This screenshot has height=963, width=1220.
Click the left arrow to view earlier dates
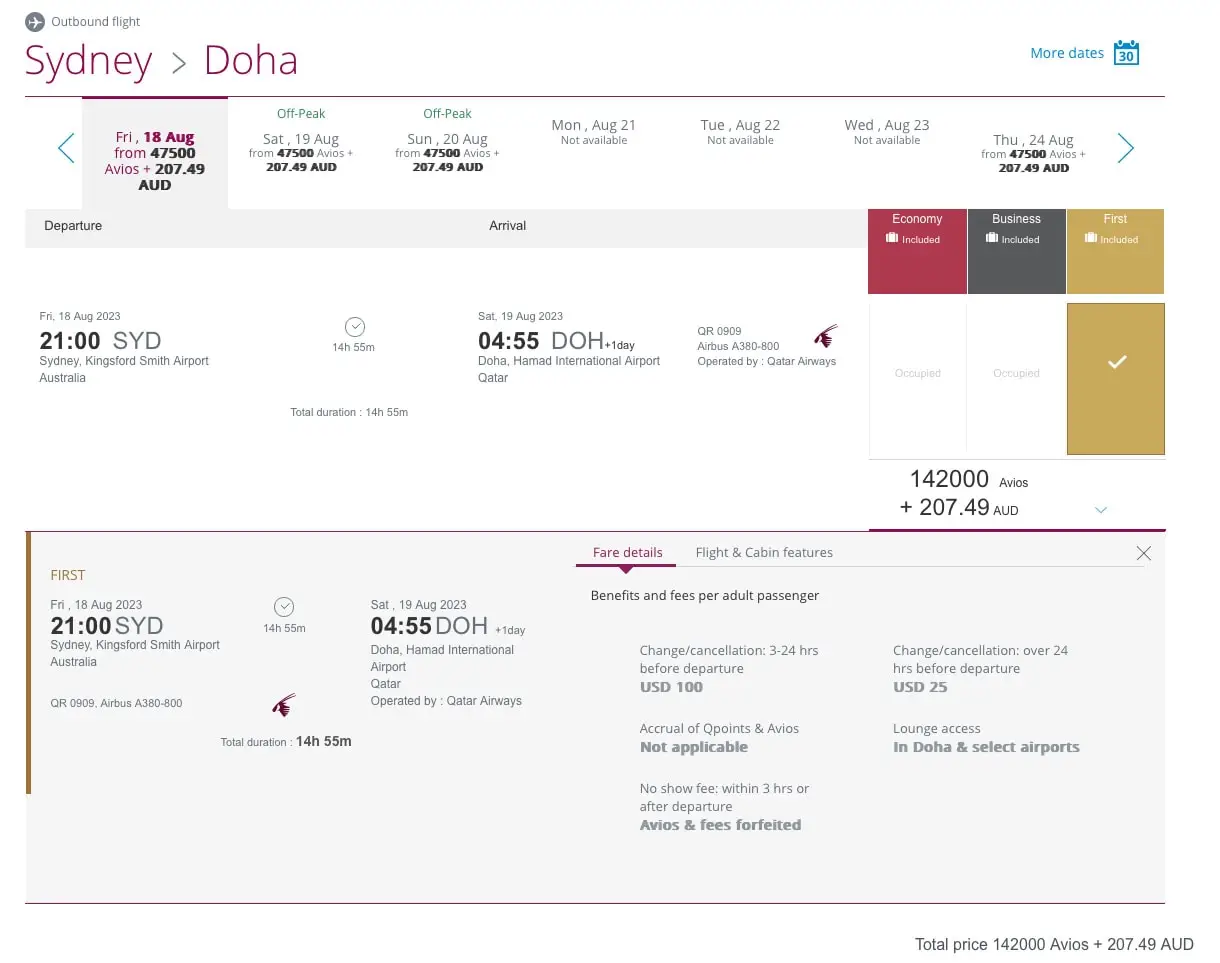click(65, 148)
